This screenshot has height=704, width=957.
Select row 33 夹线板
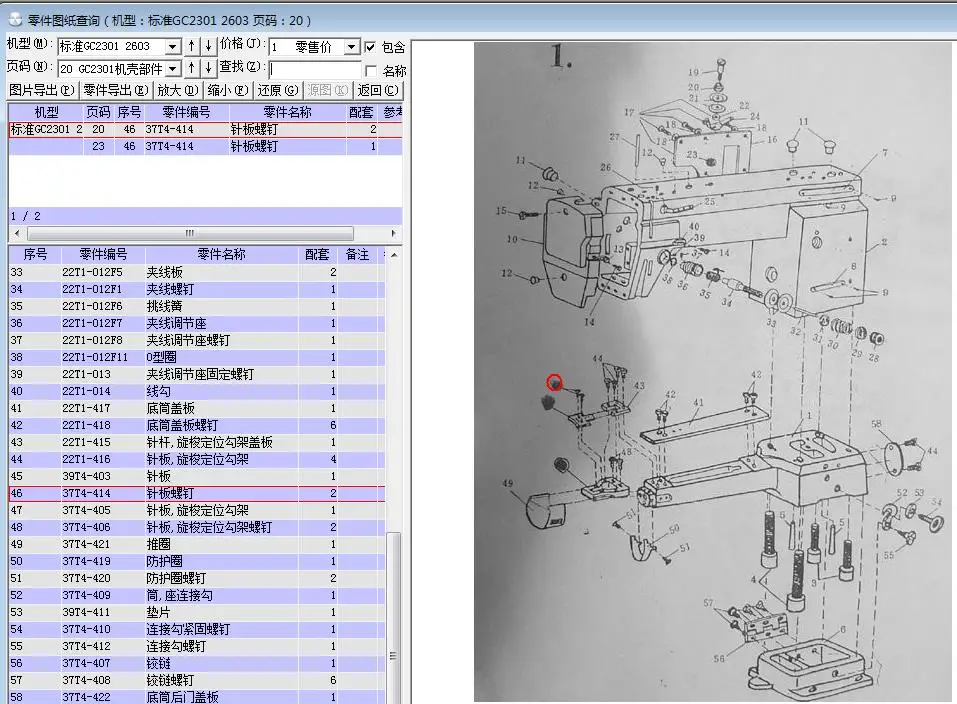tap(197, 272)
